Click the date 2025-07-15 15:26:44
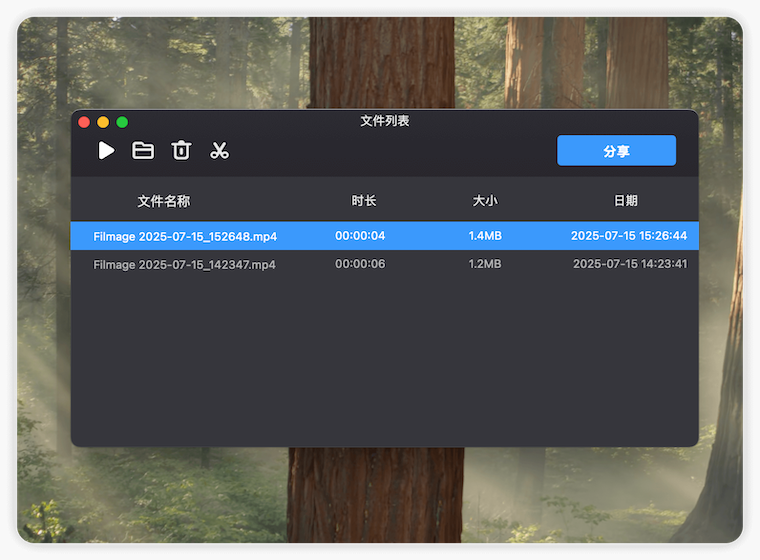 628,236
